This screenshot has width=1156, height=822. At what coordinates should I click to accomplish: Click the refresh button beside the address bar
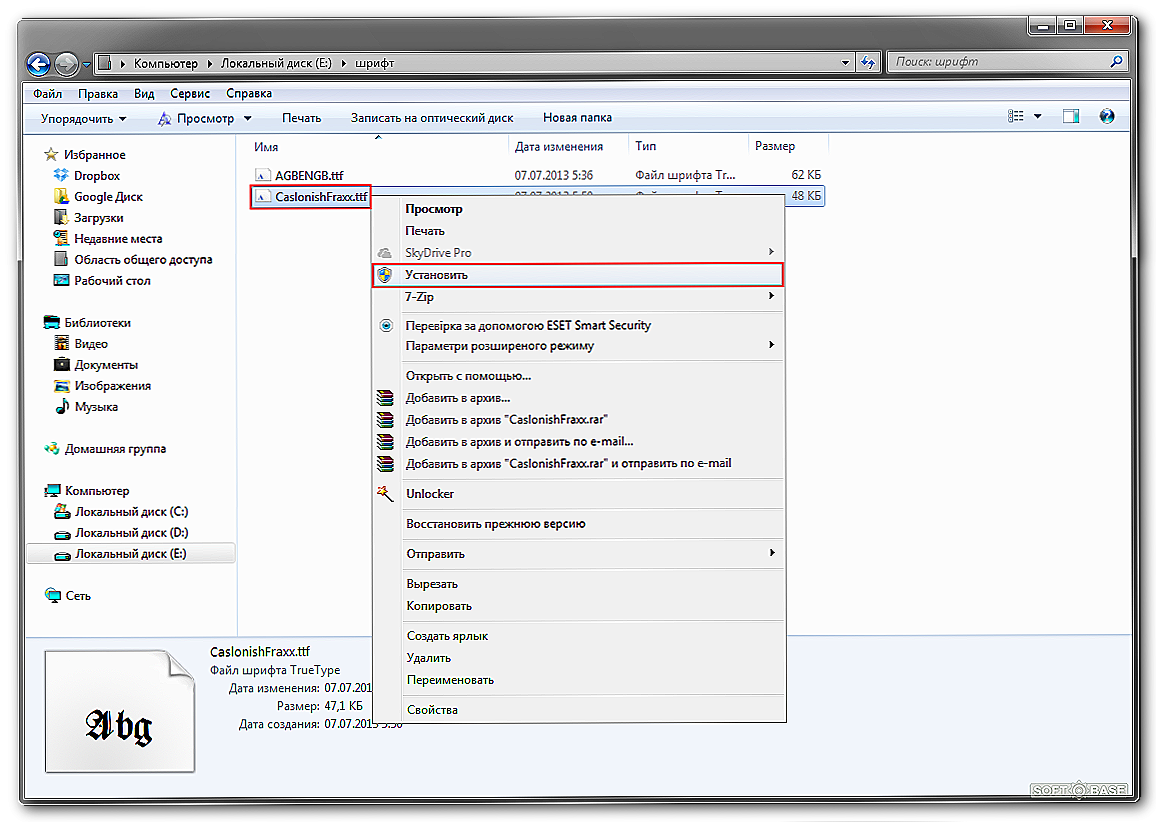[868, 63]
